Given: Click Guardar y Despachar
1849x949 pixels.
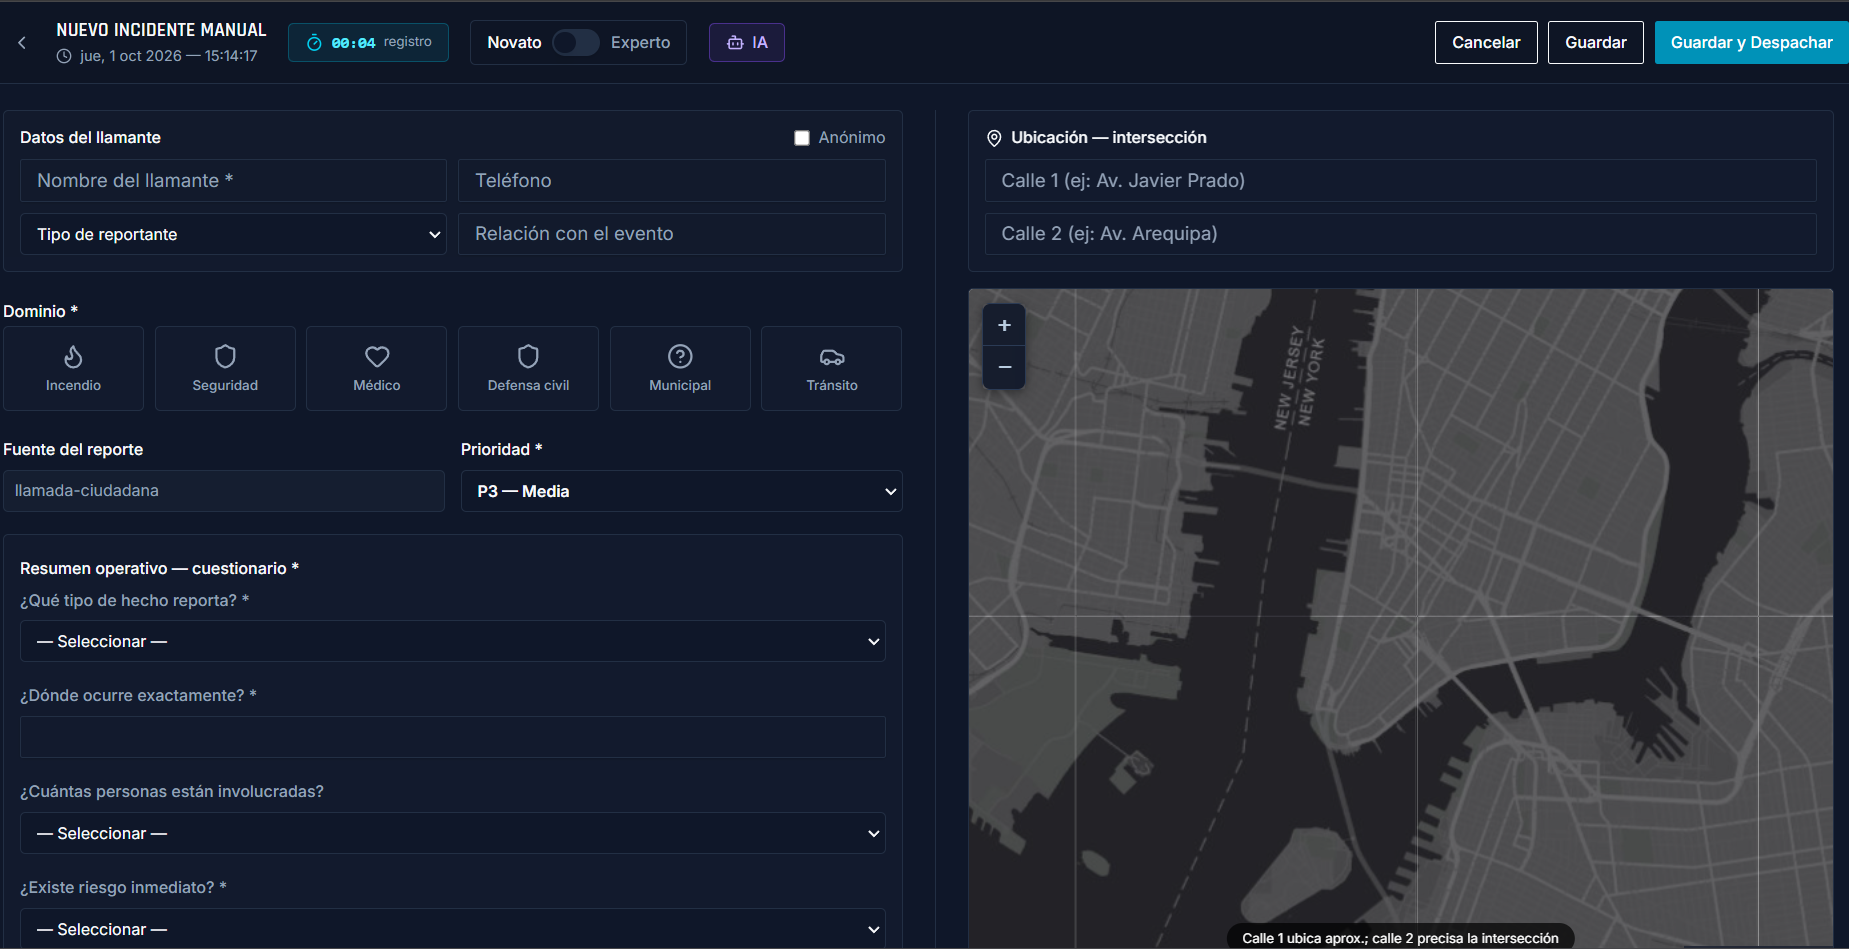Looking at the screenshot, I should pos(1751,42).
